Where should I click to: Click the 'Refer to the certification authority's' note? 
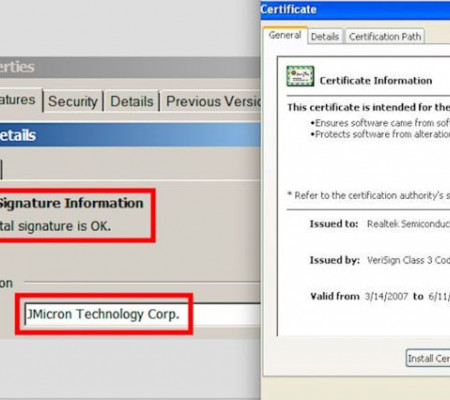pyautogui.click(x=369, y=195)
